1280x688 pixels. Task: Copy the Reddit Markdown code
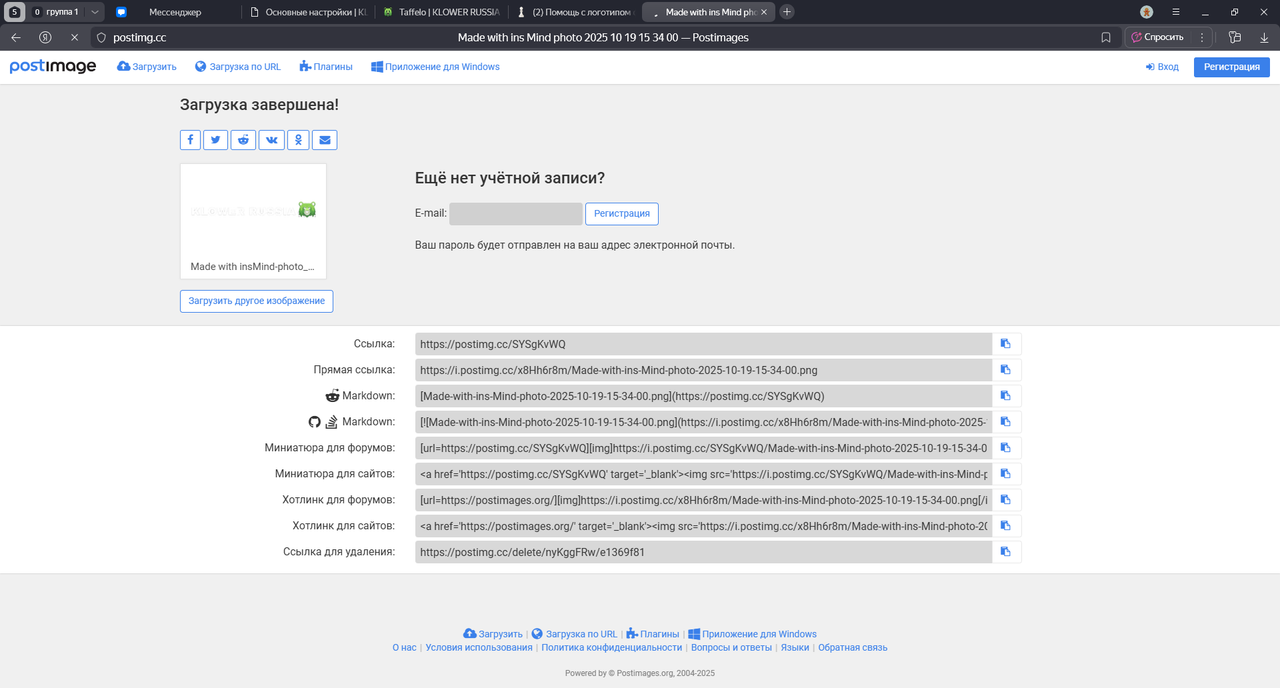[x=1006, y=396]
